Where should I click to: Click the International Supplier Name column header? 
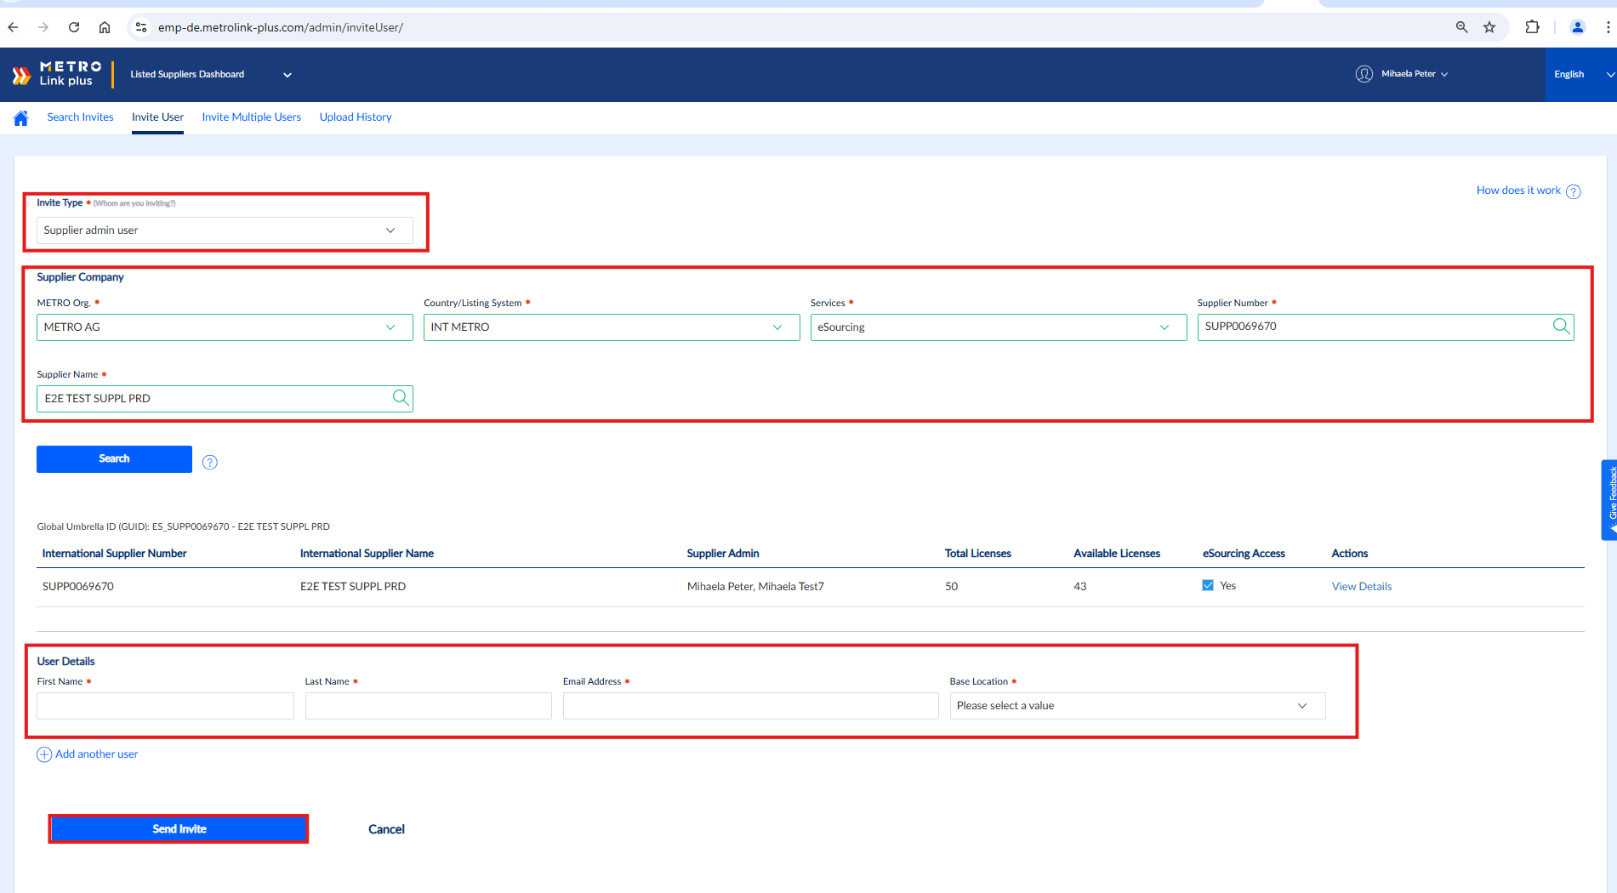[367, 553]
